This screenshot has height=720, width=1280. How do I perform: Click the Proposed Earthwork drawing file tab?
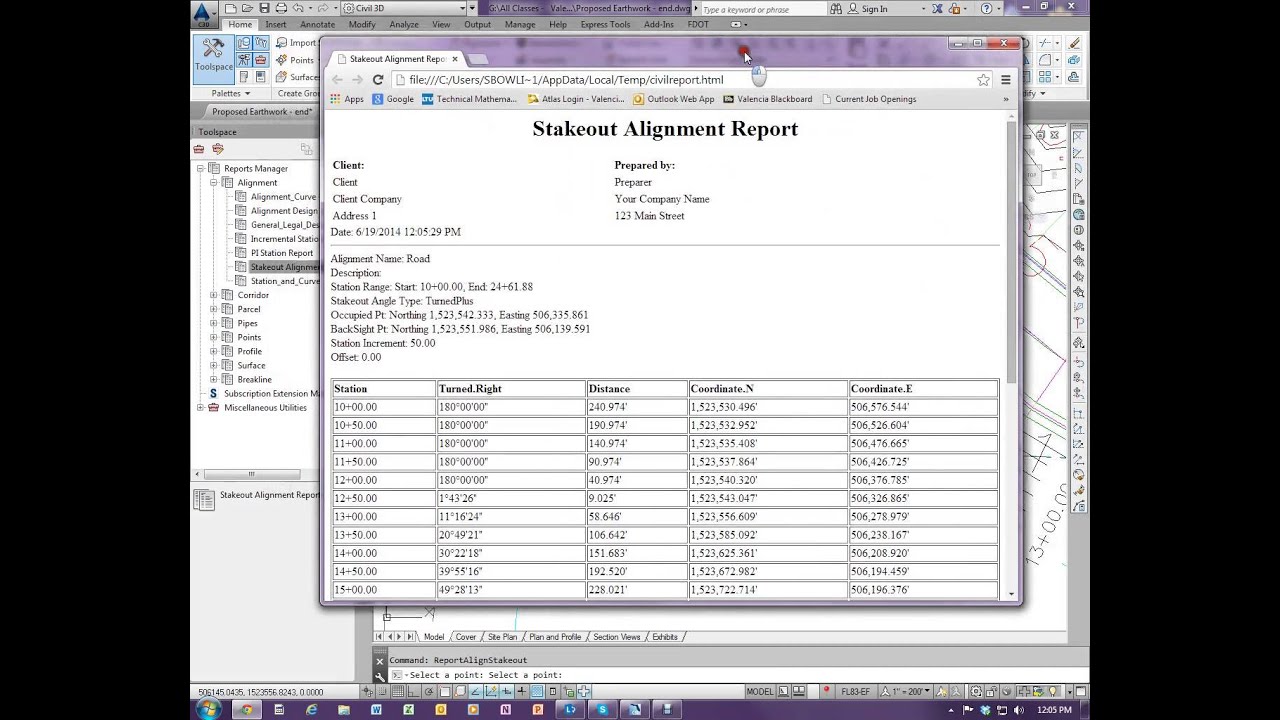pos(263,112)
